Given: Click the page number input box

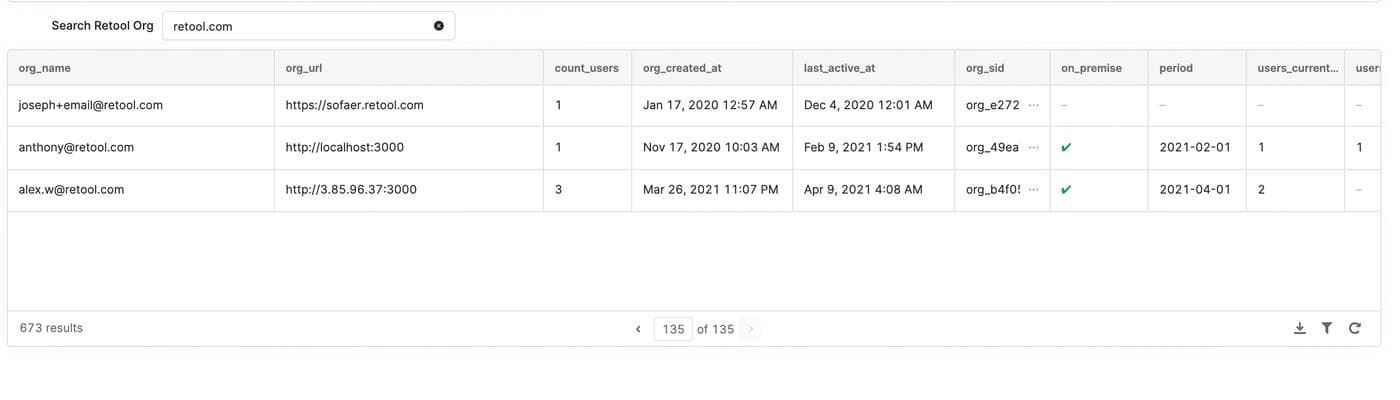Looking at the screenshot, I should coord(673,329).
